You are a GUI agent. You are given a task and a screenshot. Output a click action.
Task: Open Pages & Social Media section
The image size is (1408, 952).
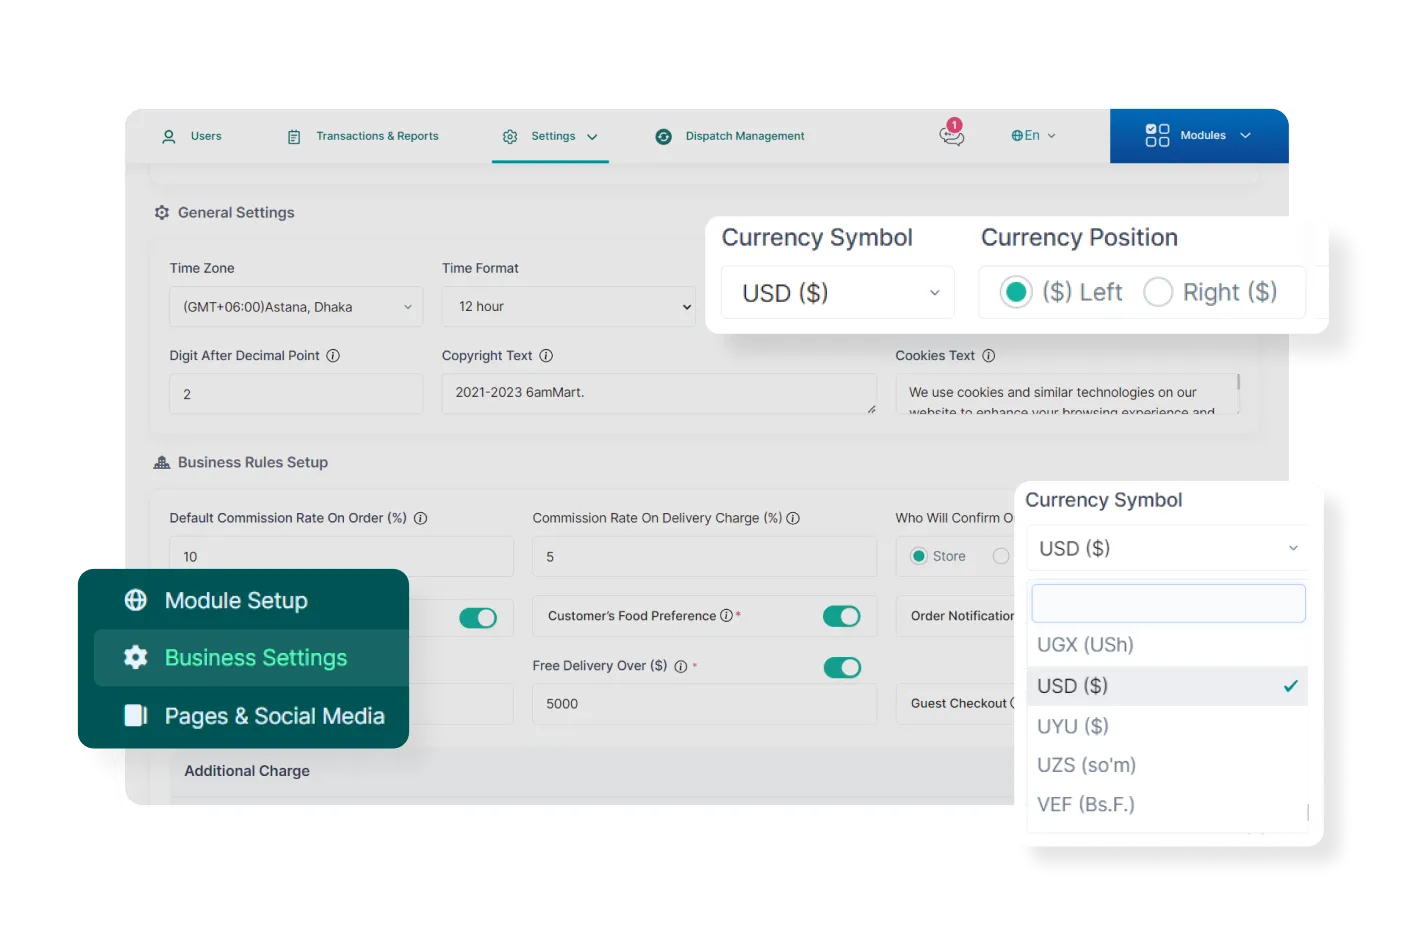pos(273,716)
